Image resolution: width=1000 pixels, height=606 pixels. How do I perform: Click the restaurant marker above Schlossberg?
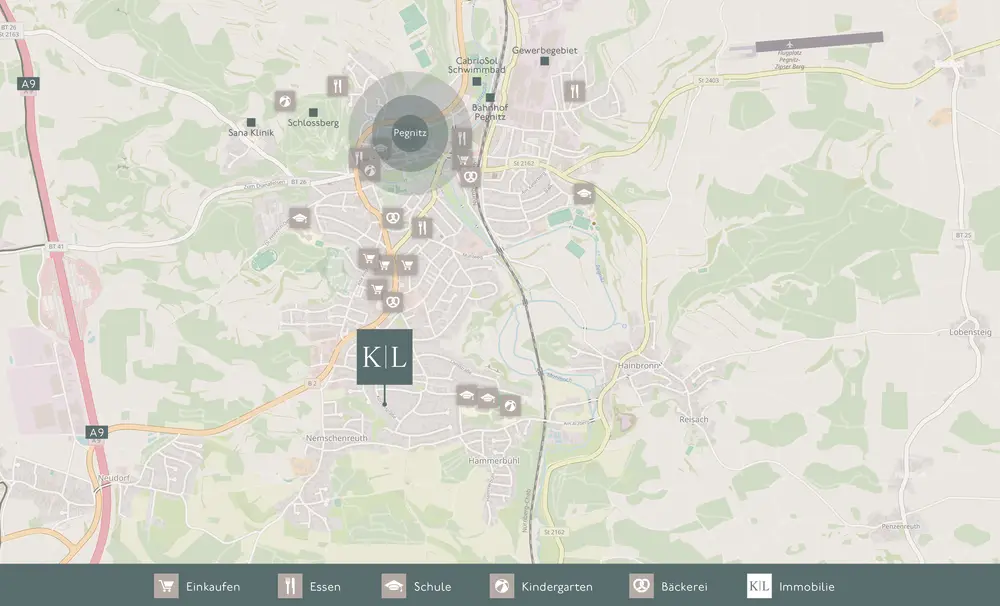click(338, 87)
